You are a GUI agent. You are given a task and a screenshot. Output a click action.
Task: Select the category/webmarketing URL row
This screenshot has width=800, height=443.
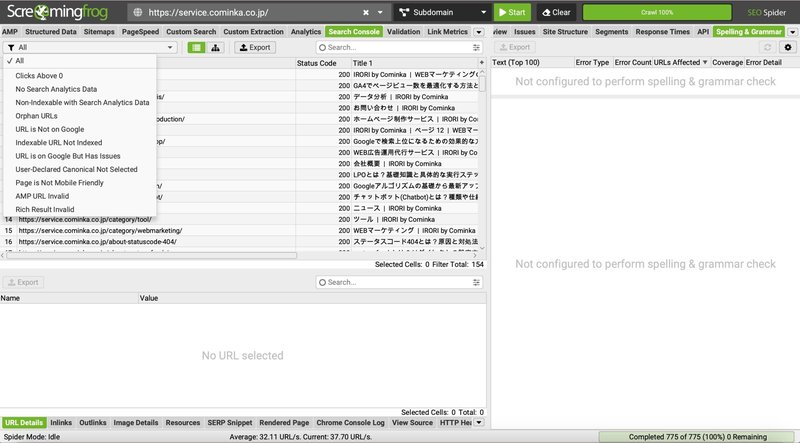click(x=240, y=230)
